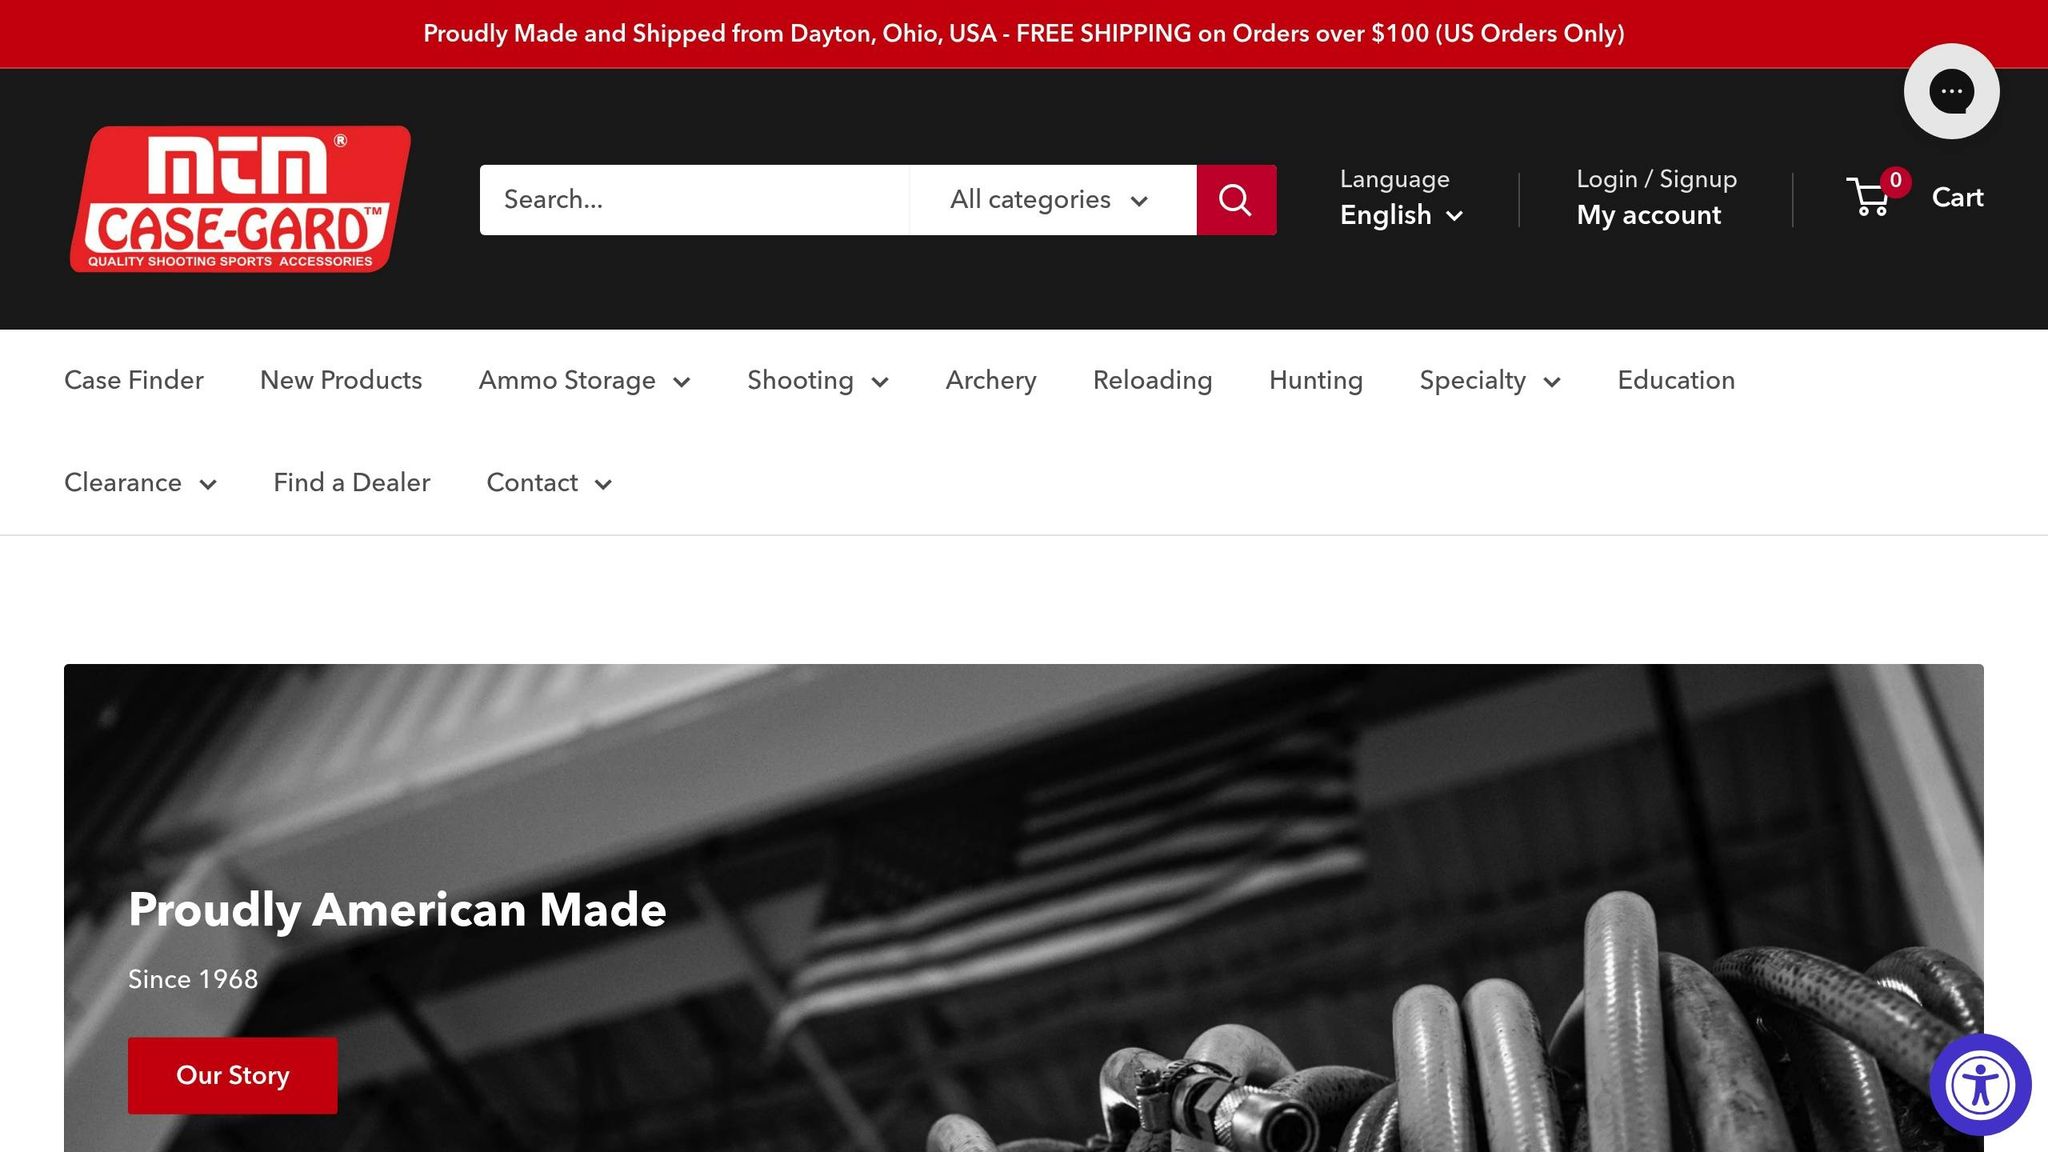Expand the Contact menu
The width and height of the screenshot is (2048, 1152).
pos(548,483)
